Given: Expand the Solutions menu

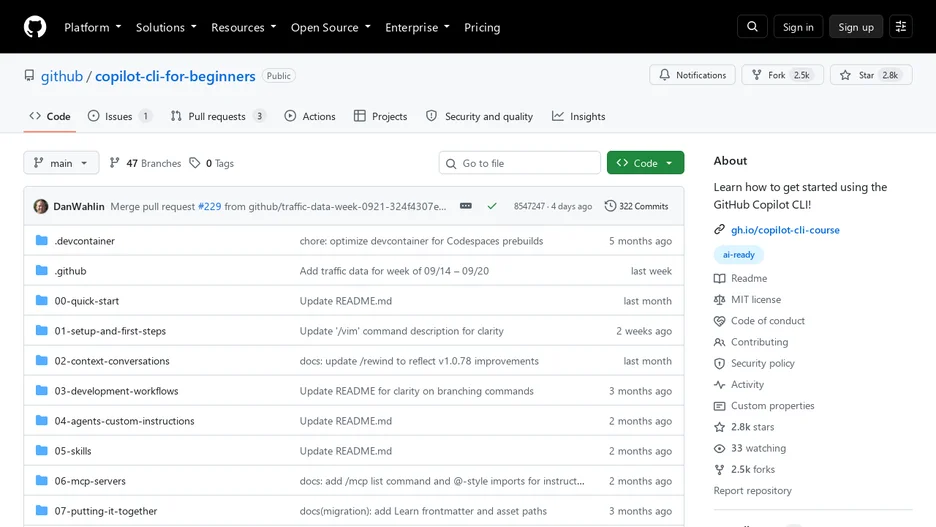Looking at the screenshot, I should coord(166,27).
